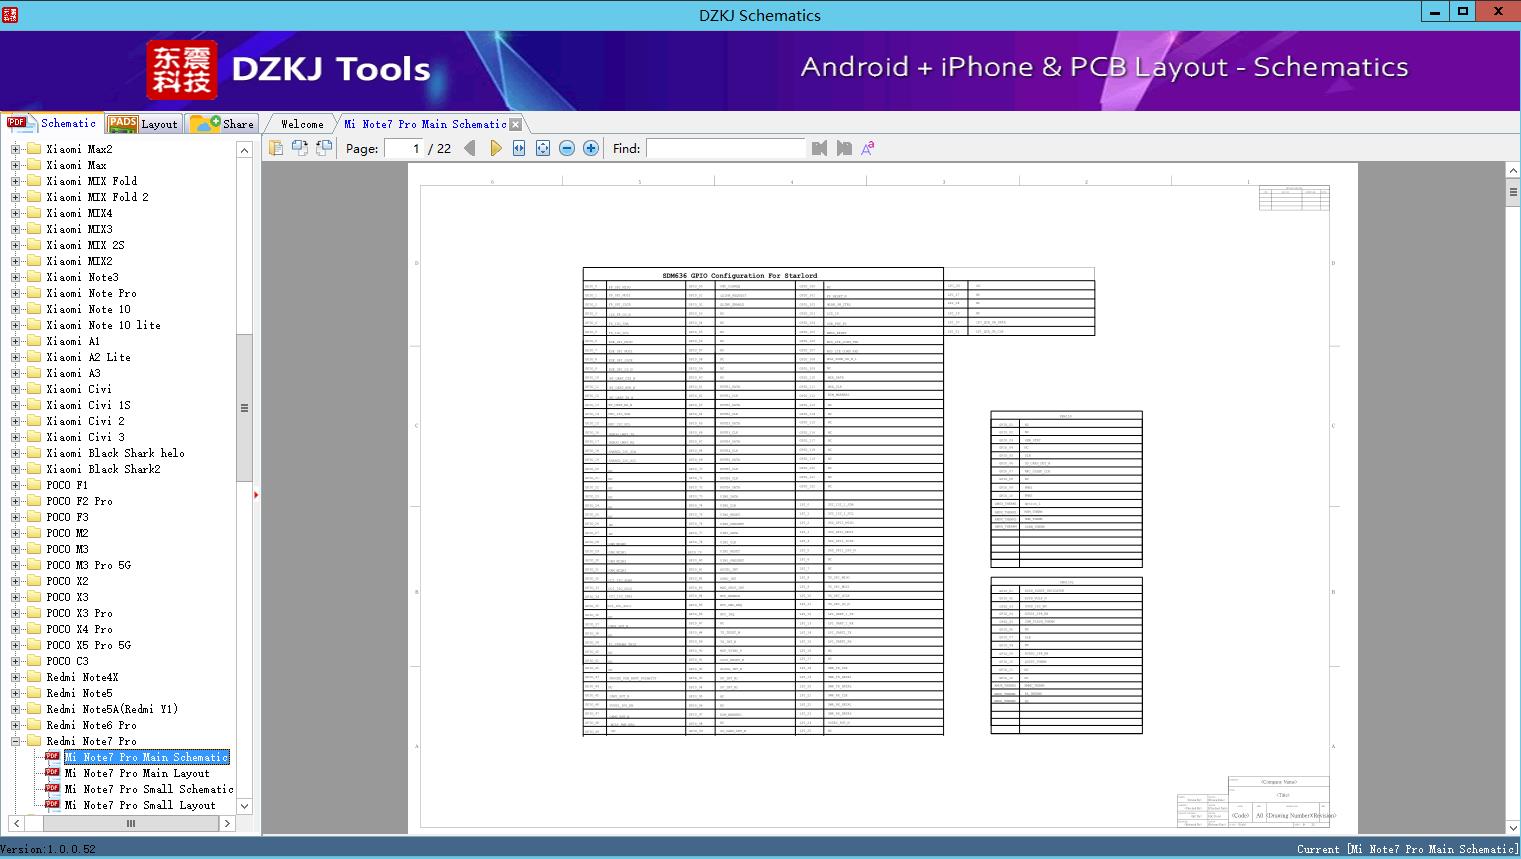Expand the Xiaomi Black Shark2 folder
Screen dimensions: 1521x859
click(x=15, y=469)
